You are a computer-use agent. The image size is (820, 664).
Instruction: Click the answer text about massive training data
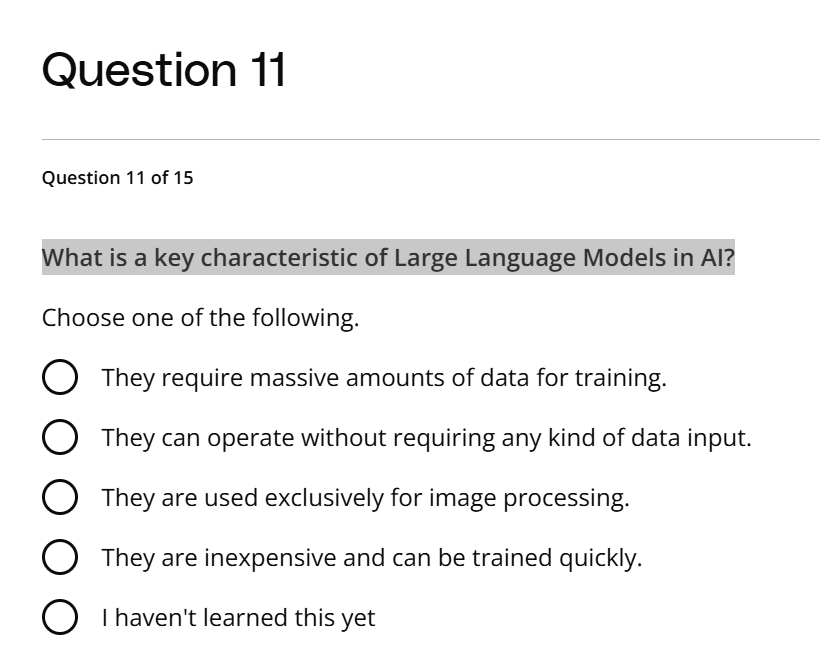[384, 379]
